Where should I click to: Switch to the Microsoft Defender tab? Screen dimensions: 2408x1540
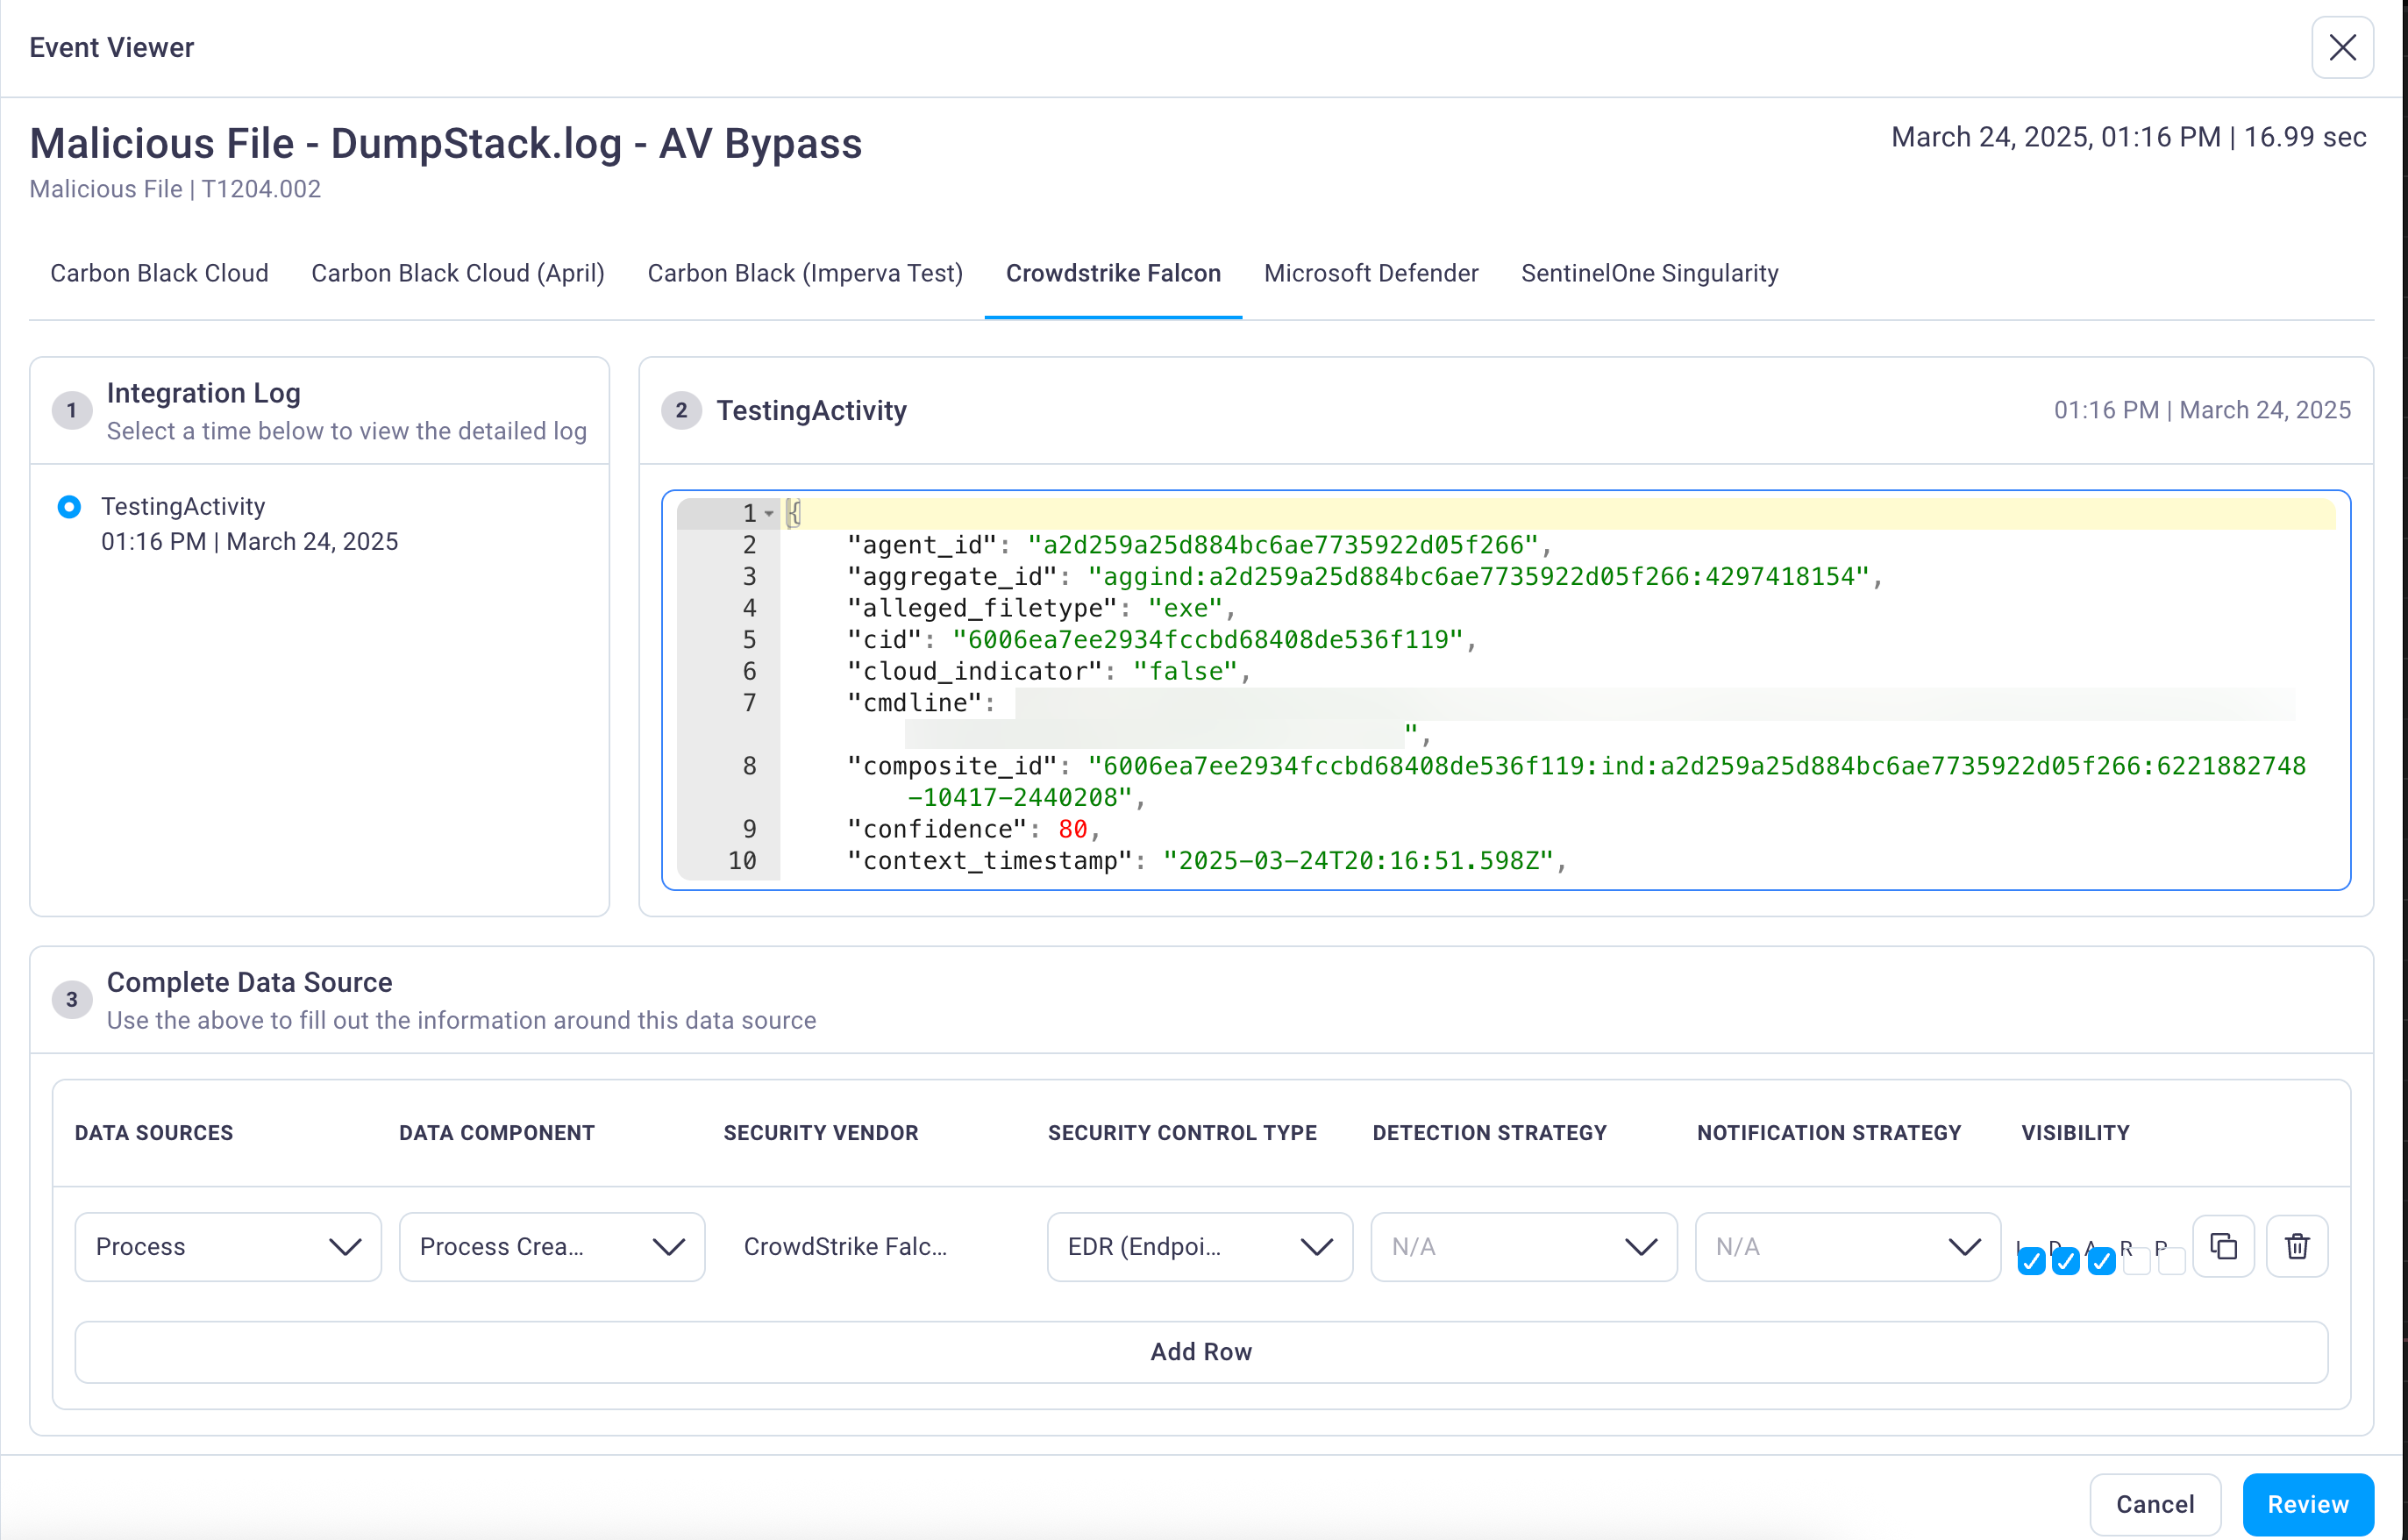(x=1370, y=273)
